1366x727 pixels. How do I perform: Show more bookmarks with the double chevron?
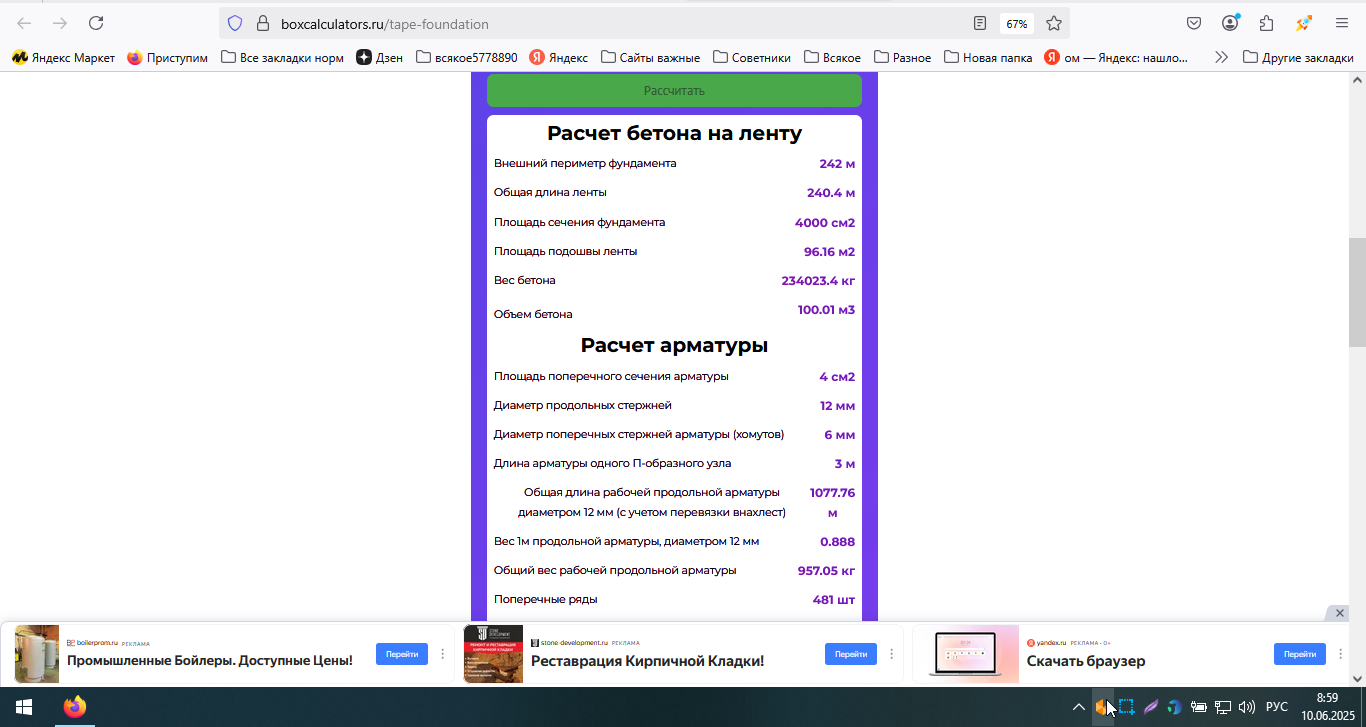point(1221,57)
